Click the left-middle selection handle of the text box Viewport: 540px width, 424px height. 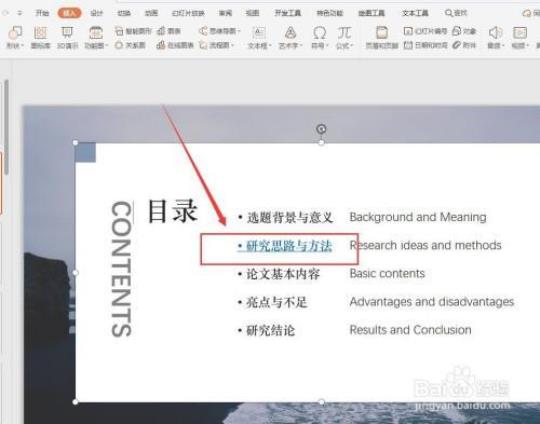click(x=75, y=273)
